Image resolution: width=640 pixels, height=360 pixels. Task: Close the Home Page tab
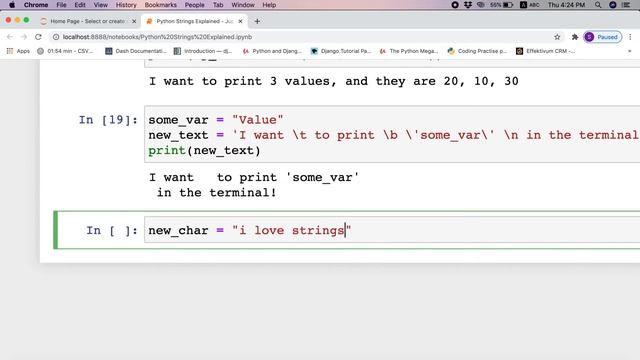click(x=134, y=21)
